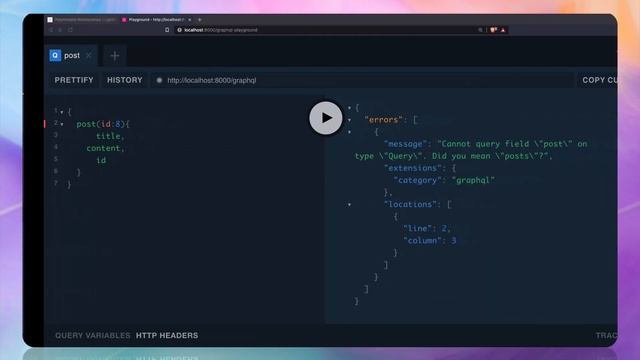640x360 pixels.
Task: Click the endpoint URL field localhost:8000/graphql
Action: 362,80
